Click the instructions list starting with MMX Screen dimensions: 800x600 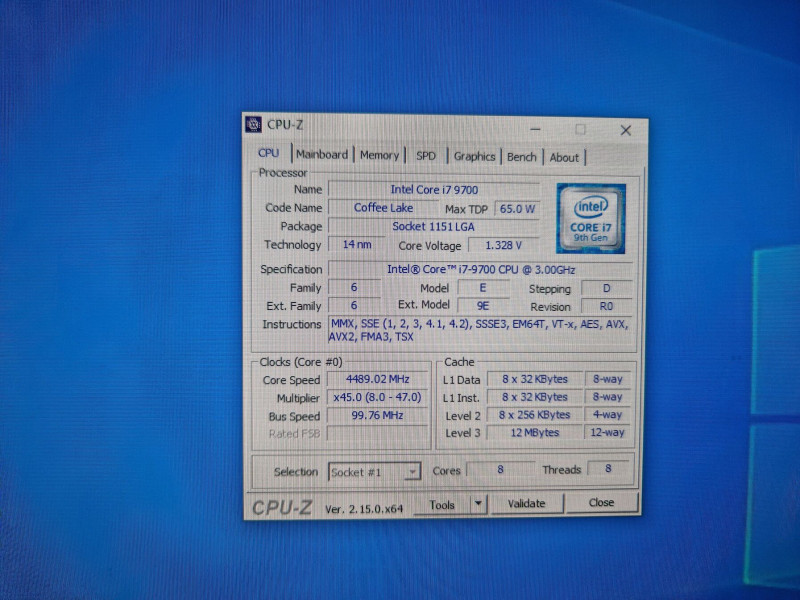[480, 330]
